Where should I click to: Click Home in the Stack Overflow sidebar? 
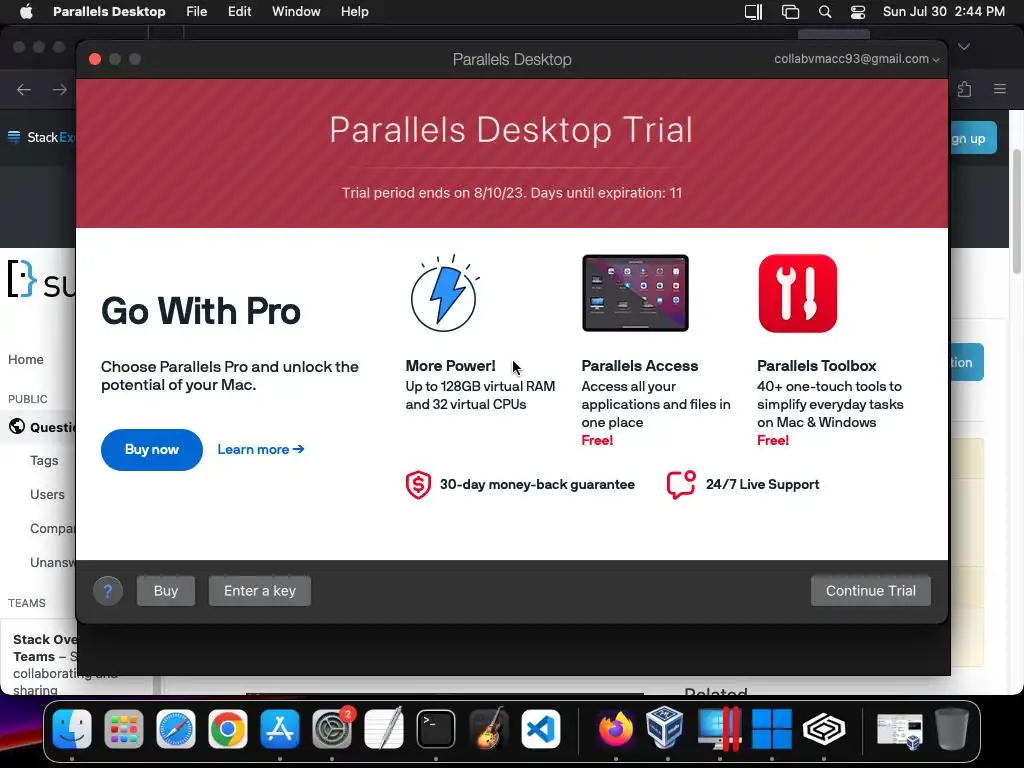pyautogui.click(x=25, y=359)
